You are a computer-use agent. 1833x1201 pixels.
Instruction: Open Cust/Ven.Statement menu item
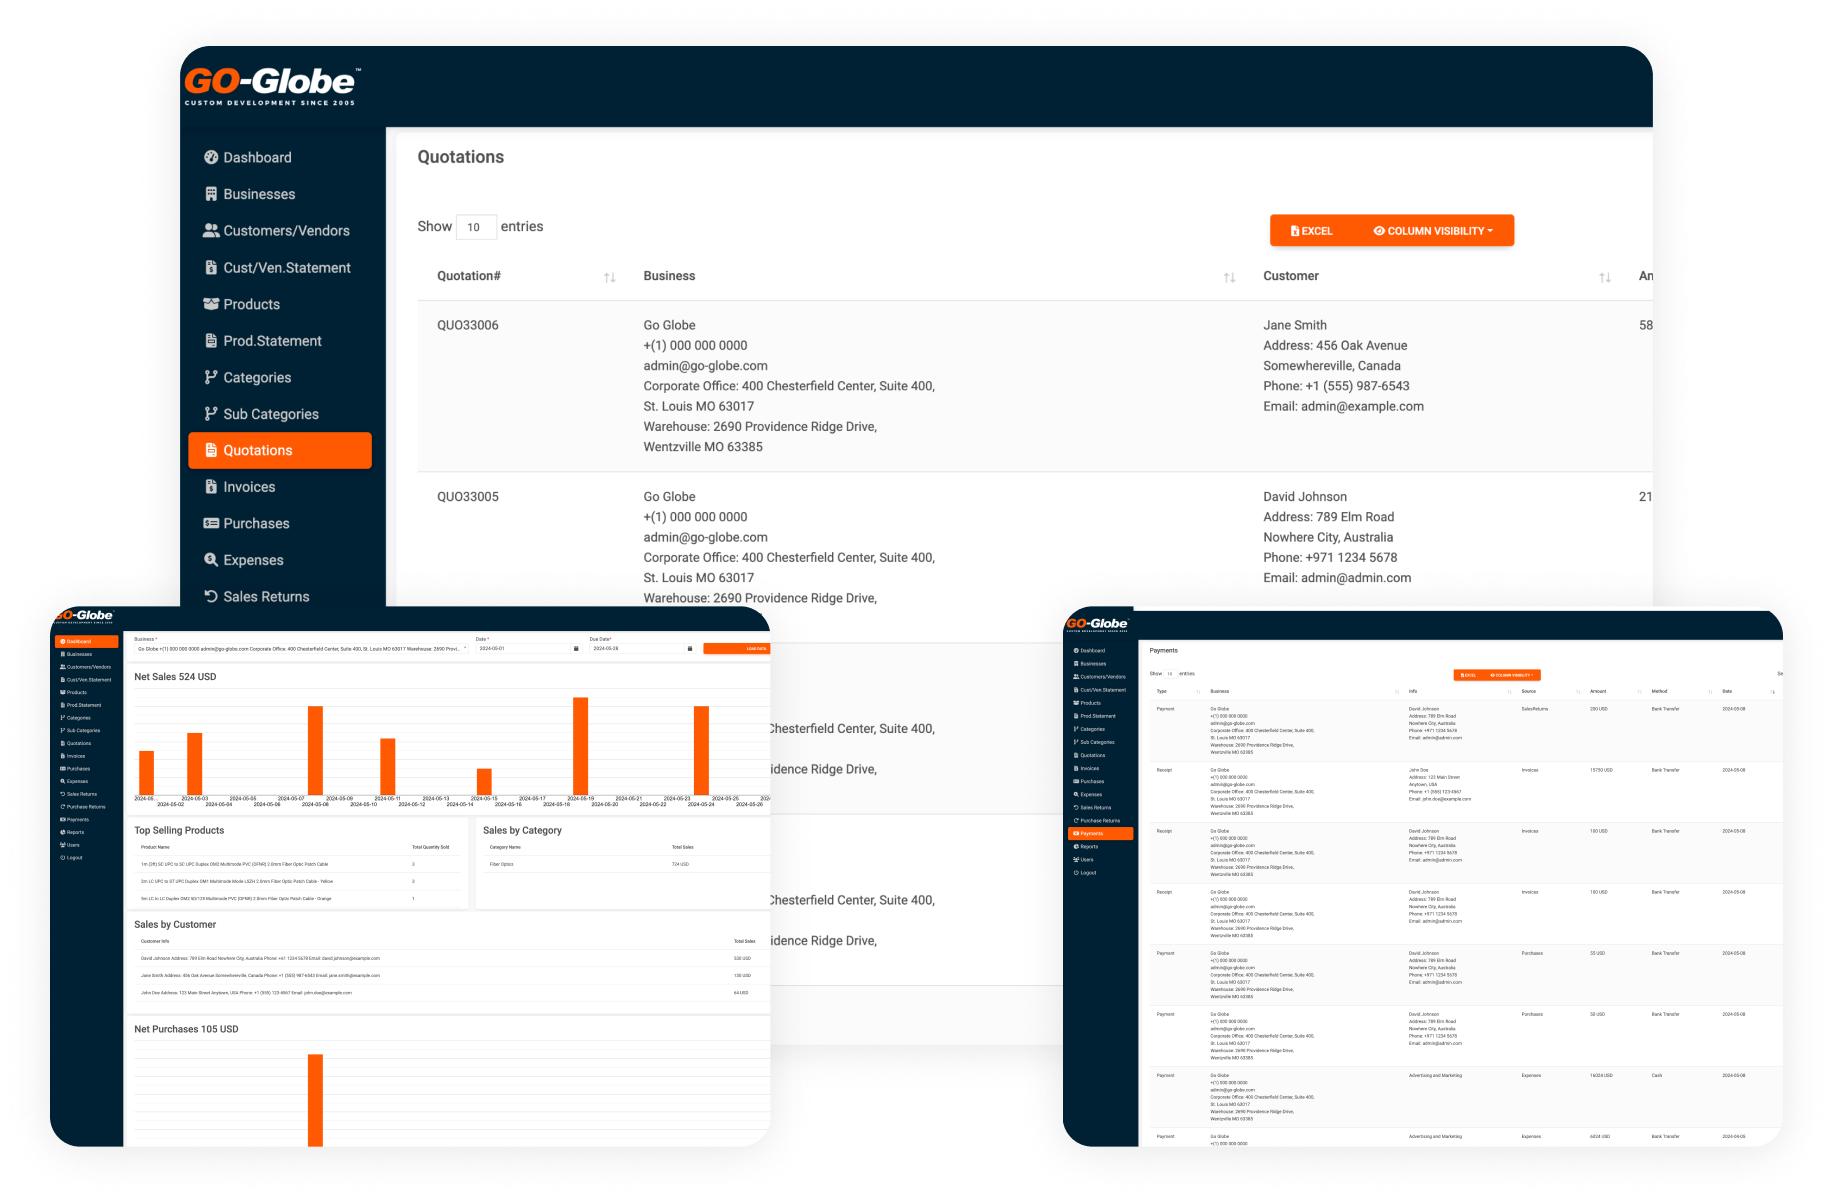[x=286, y=267]
